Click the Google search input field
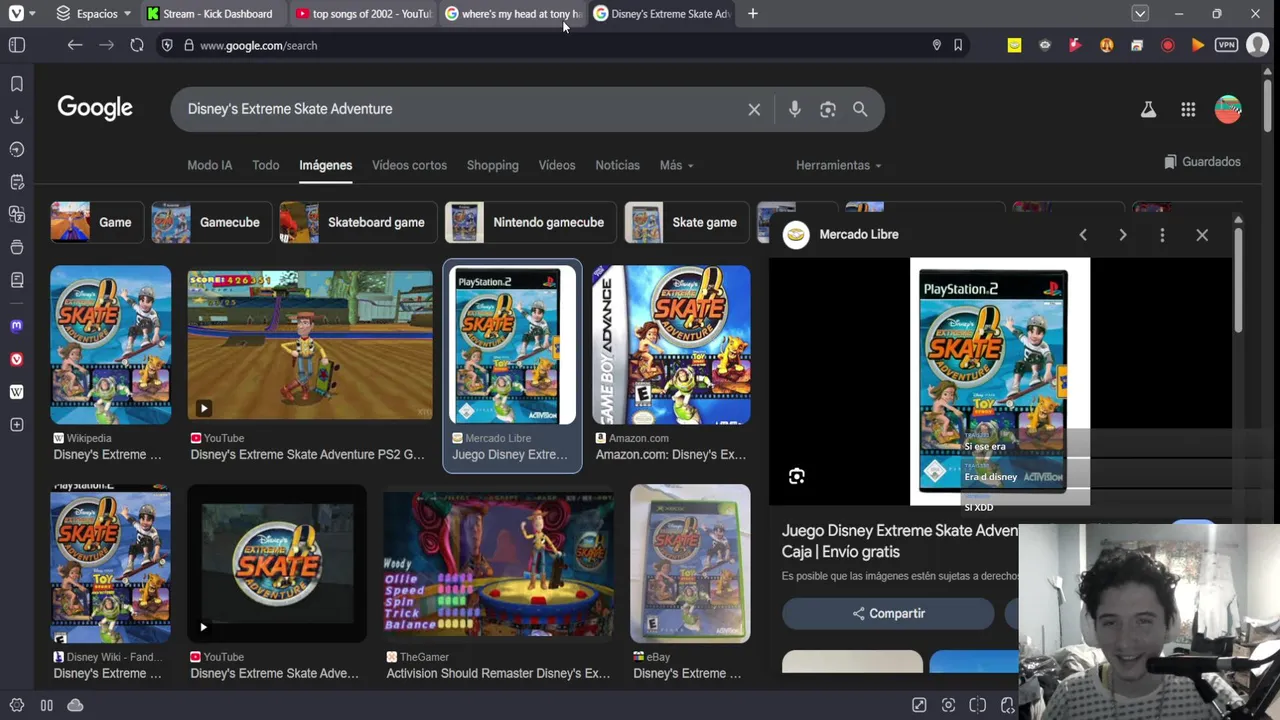Screen dimensions: 1280x720 point(460,109)
